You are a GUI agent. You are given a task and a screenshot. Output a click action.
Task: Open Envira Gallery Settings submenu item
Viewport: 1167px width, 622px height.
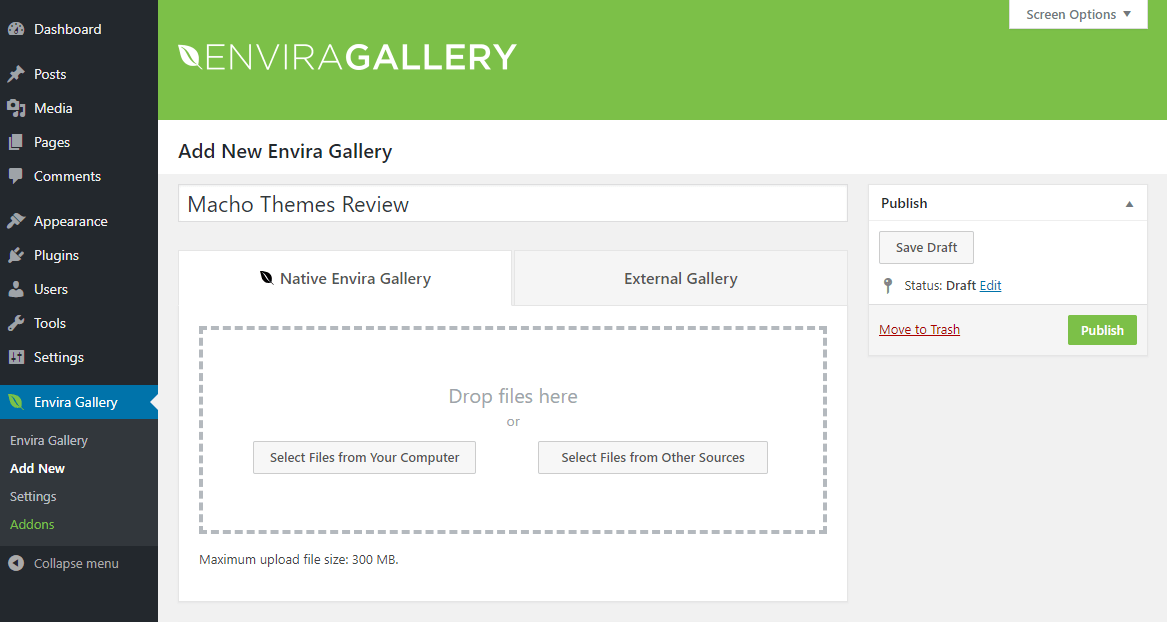[x=33, y=496]
